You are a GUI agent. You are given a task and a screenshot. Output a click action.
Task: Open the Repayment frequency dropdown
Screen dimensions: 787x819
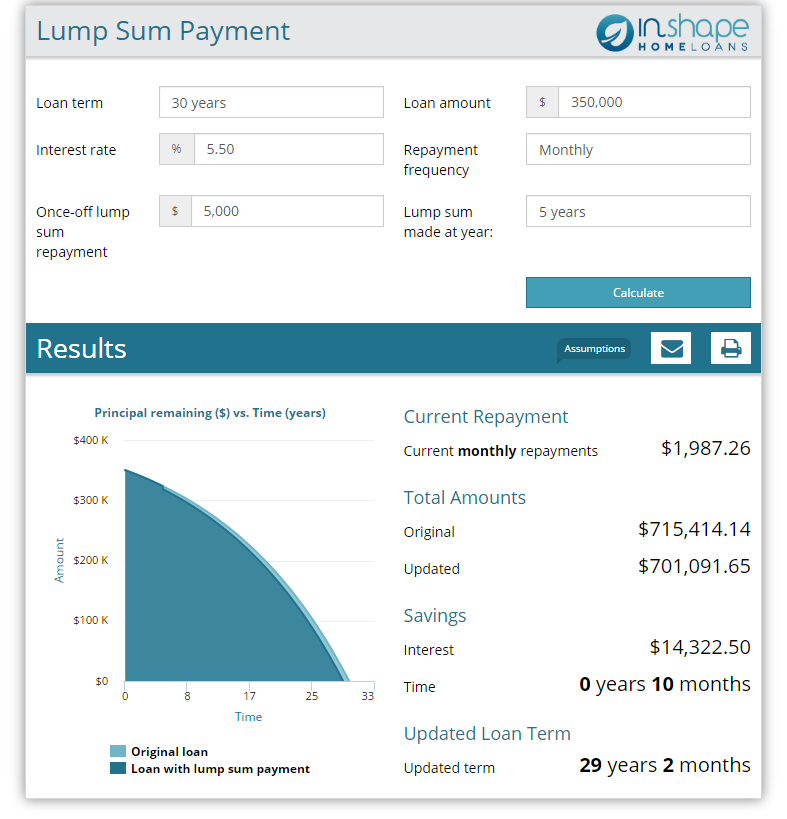point(638,149)
